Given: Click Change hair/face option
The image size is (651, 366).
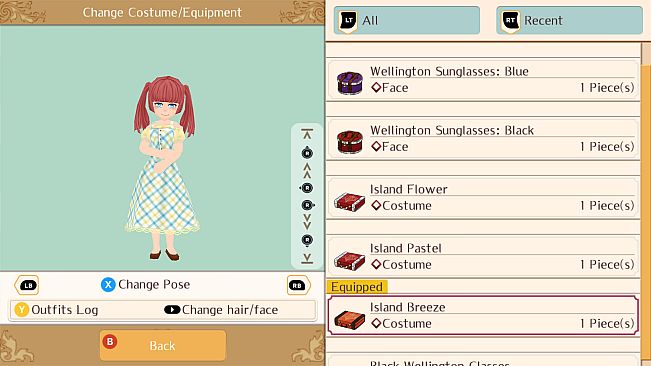Looking at the screenshot, I should click(x=221, y=310).
